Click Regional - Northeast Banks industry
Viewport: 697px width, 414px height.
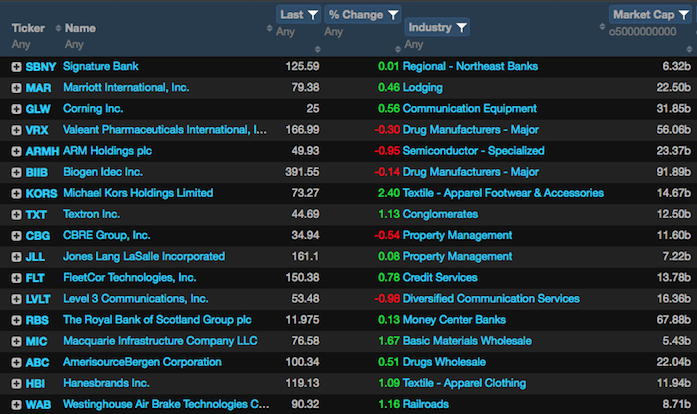click(x=470, y=66)
